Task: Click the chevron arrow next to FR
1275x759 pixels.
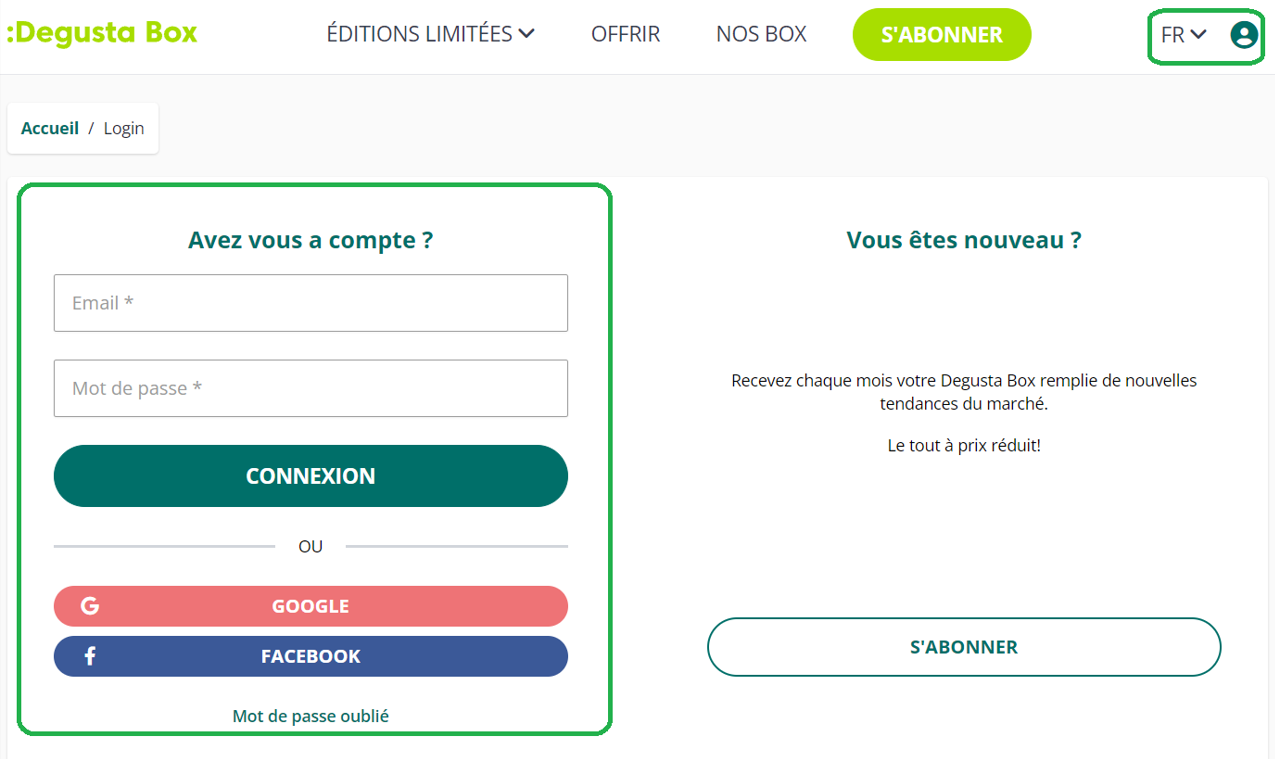Action: point(1199,34)
